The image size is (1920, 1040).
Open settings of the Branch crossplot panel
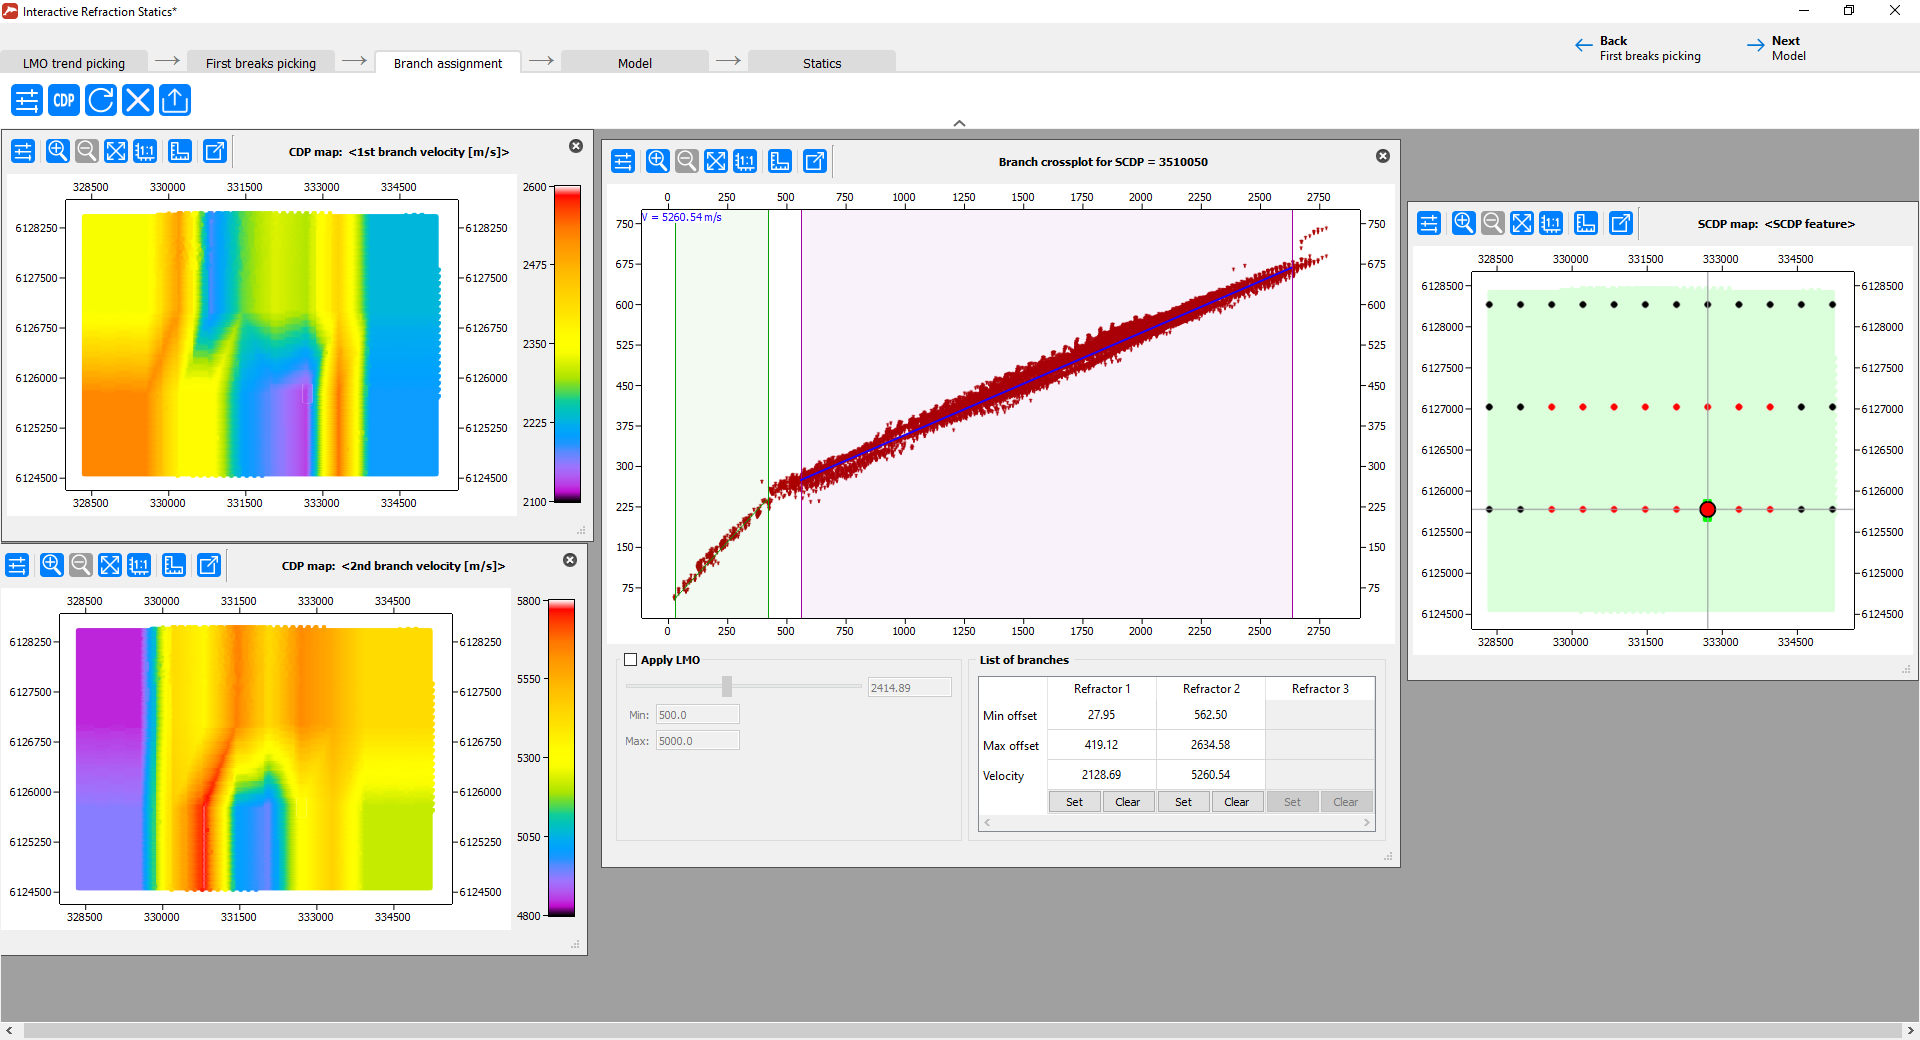[623, 161]
